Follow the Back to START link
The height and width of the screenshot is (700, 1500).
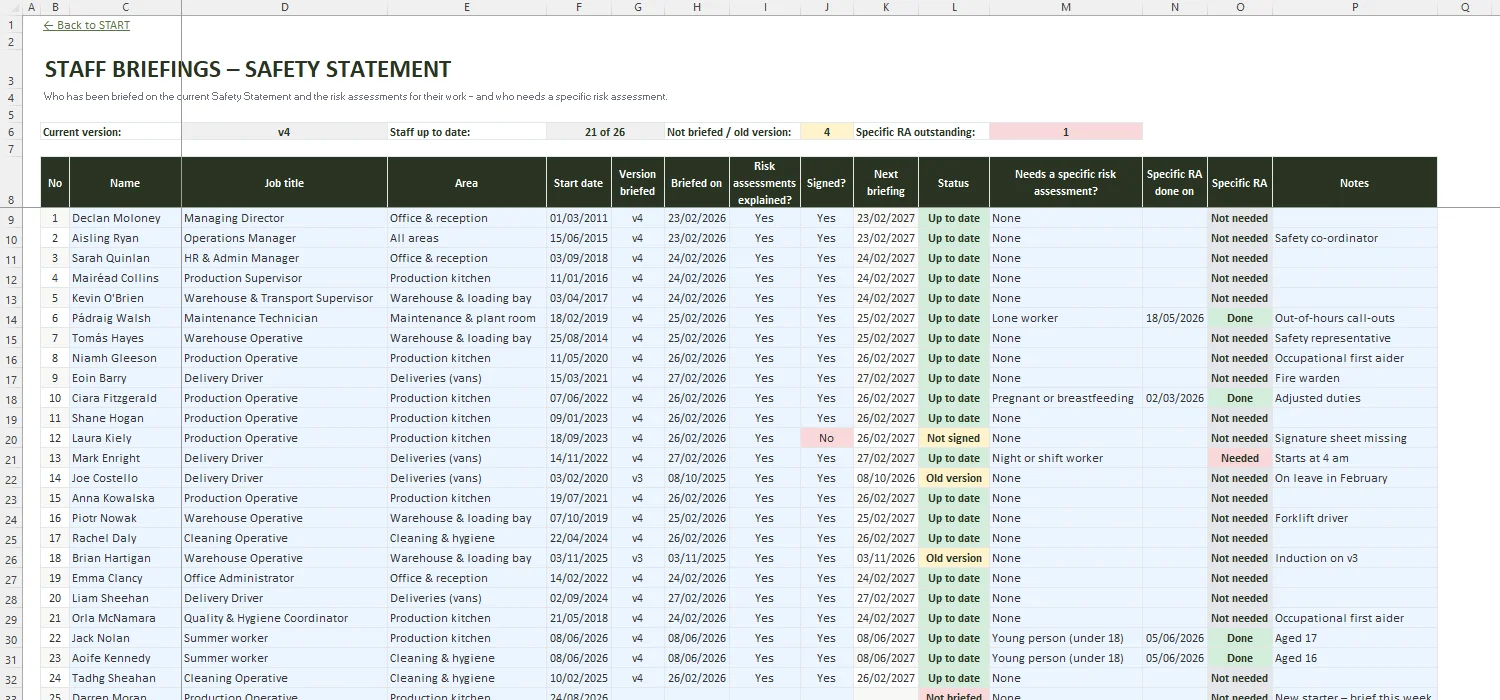(87, 25)
